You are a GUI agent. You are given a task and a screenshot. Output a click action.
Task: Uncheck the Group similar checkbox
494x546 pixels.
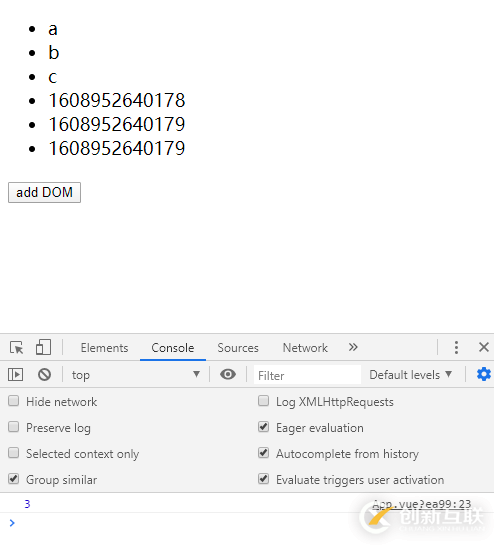14,479
